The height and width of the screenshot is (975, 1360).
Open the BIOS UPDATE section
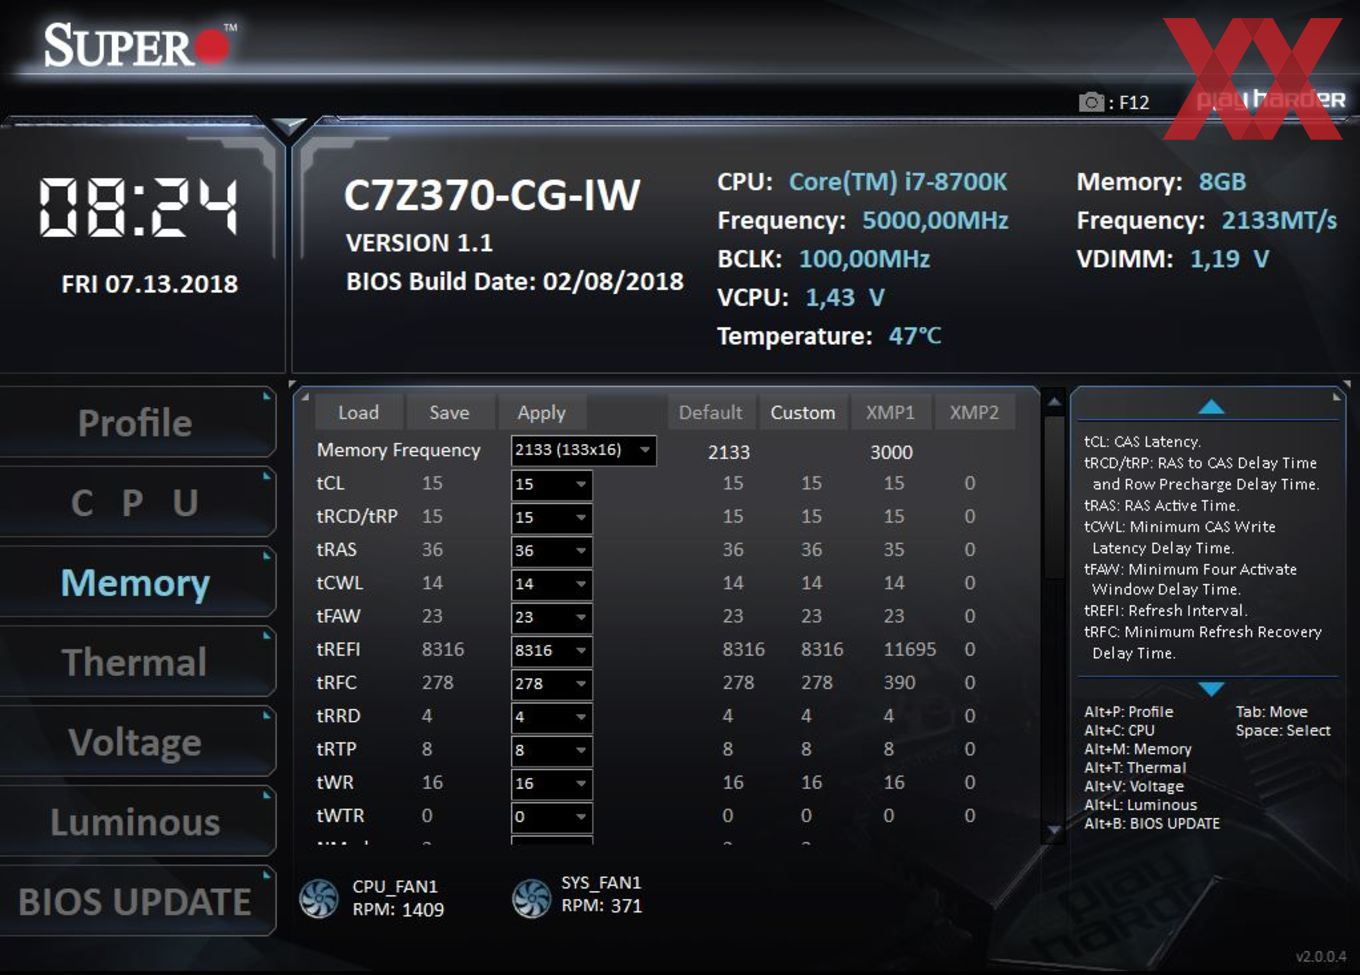tap(137, 901)
